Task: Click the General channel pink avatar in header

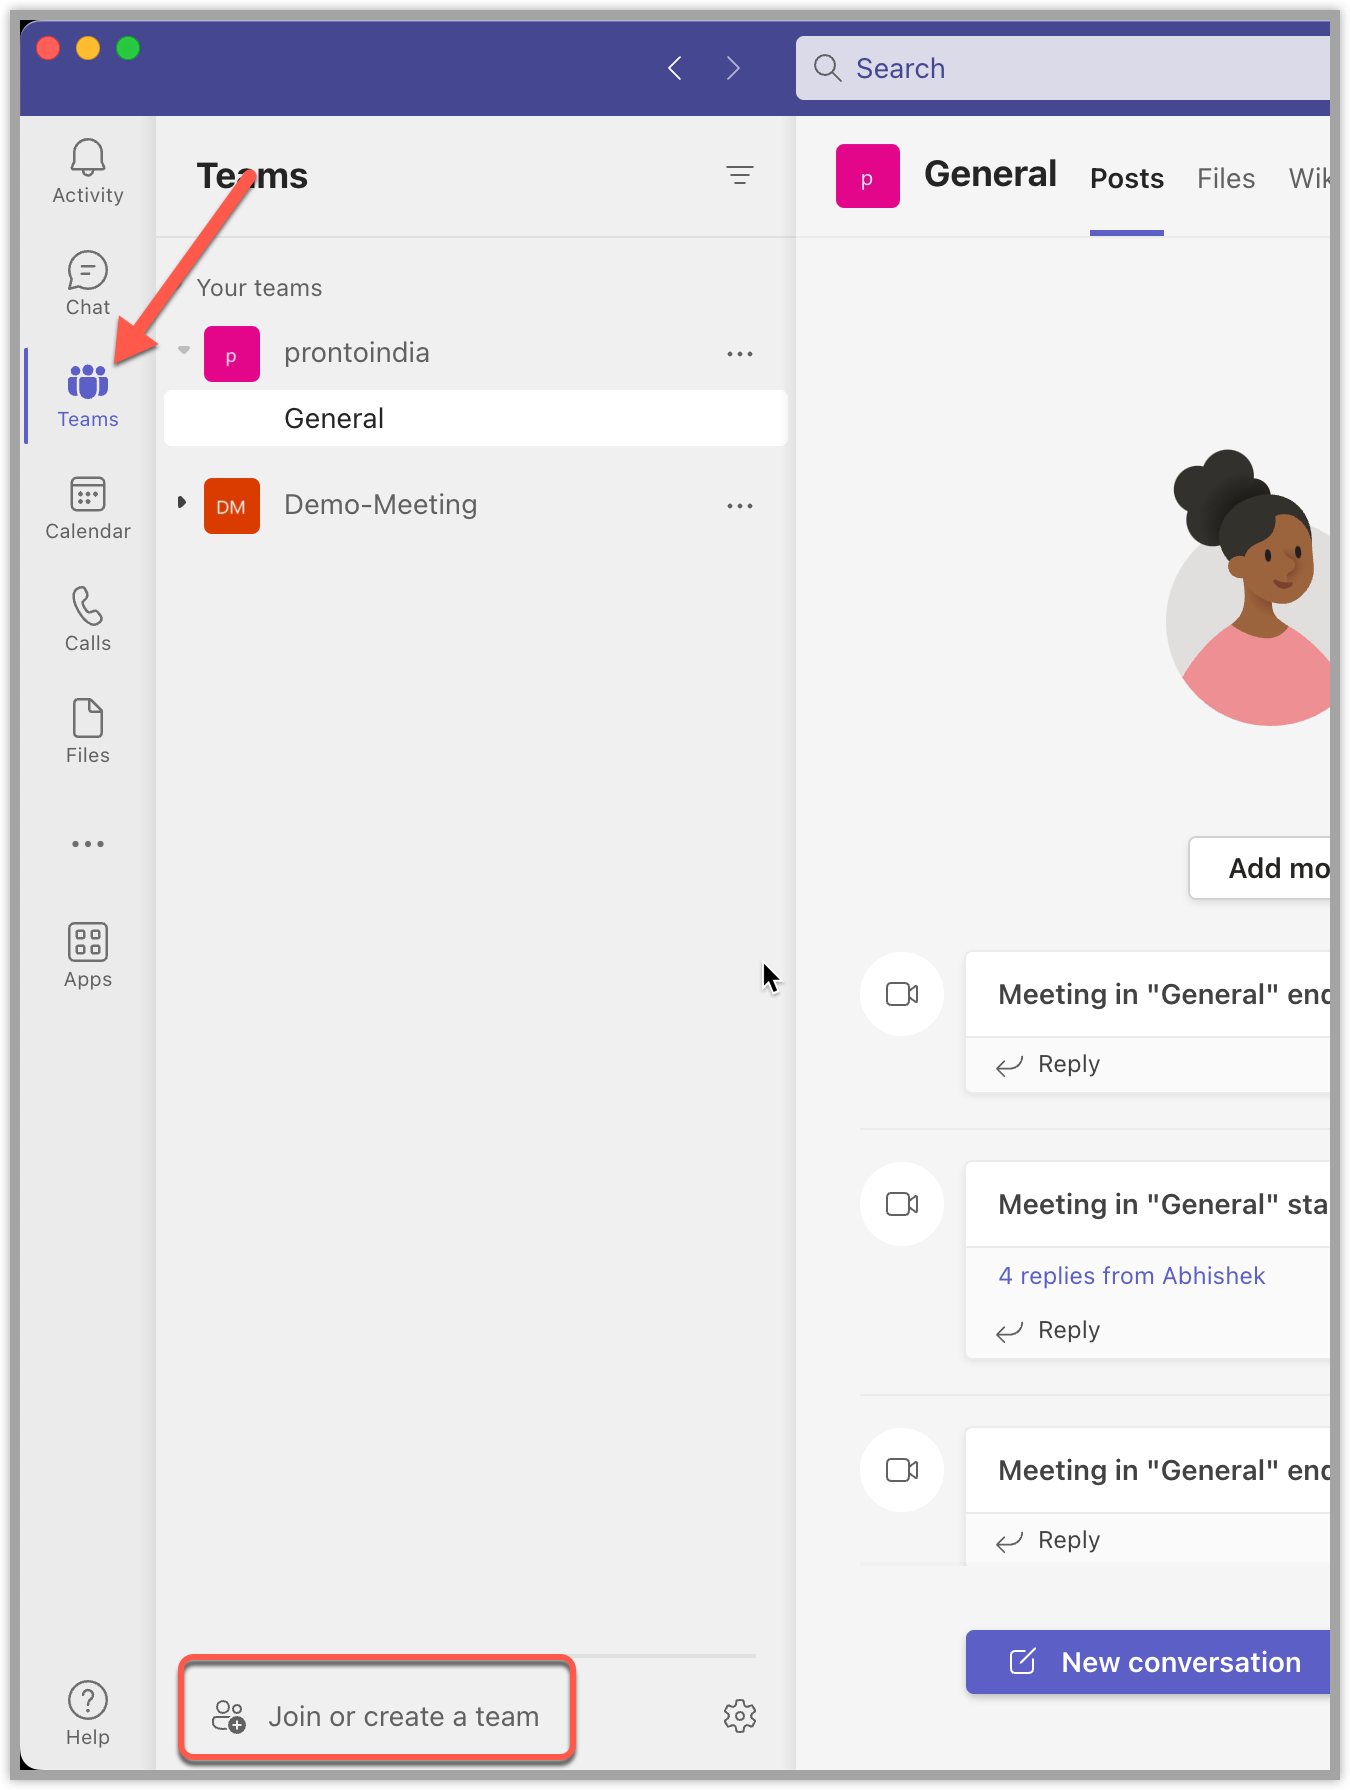Action: [x=868, y=176]
